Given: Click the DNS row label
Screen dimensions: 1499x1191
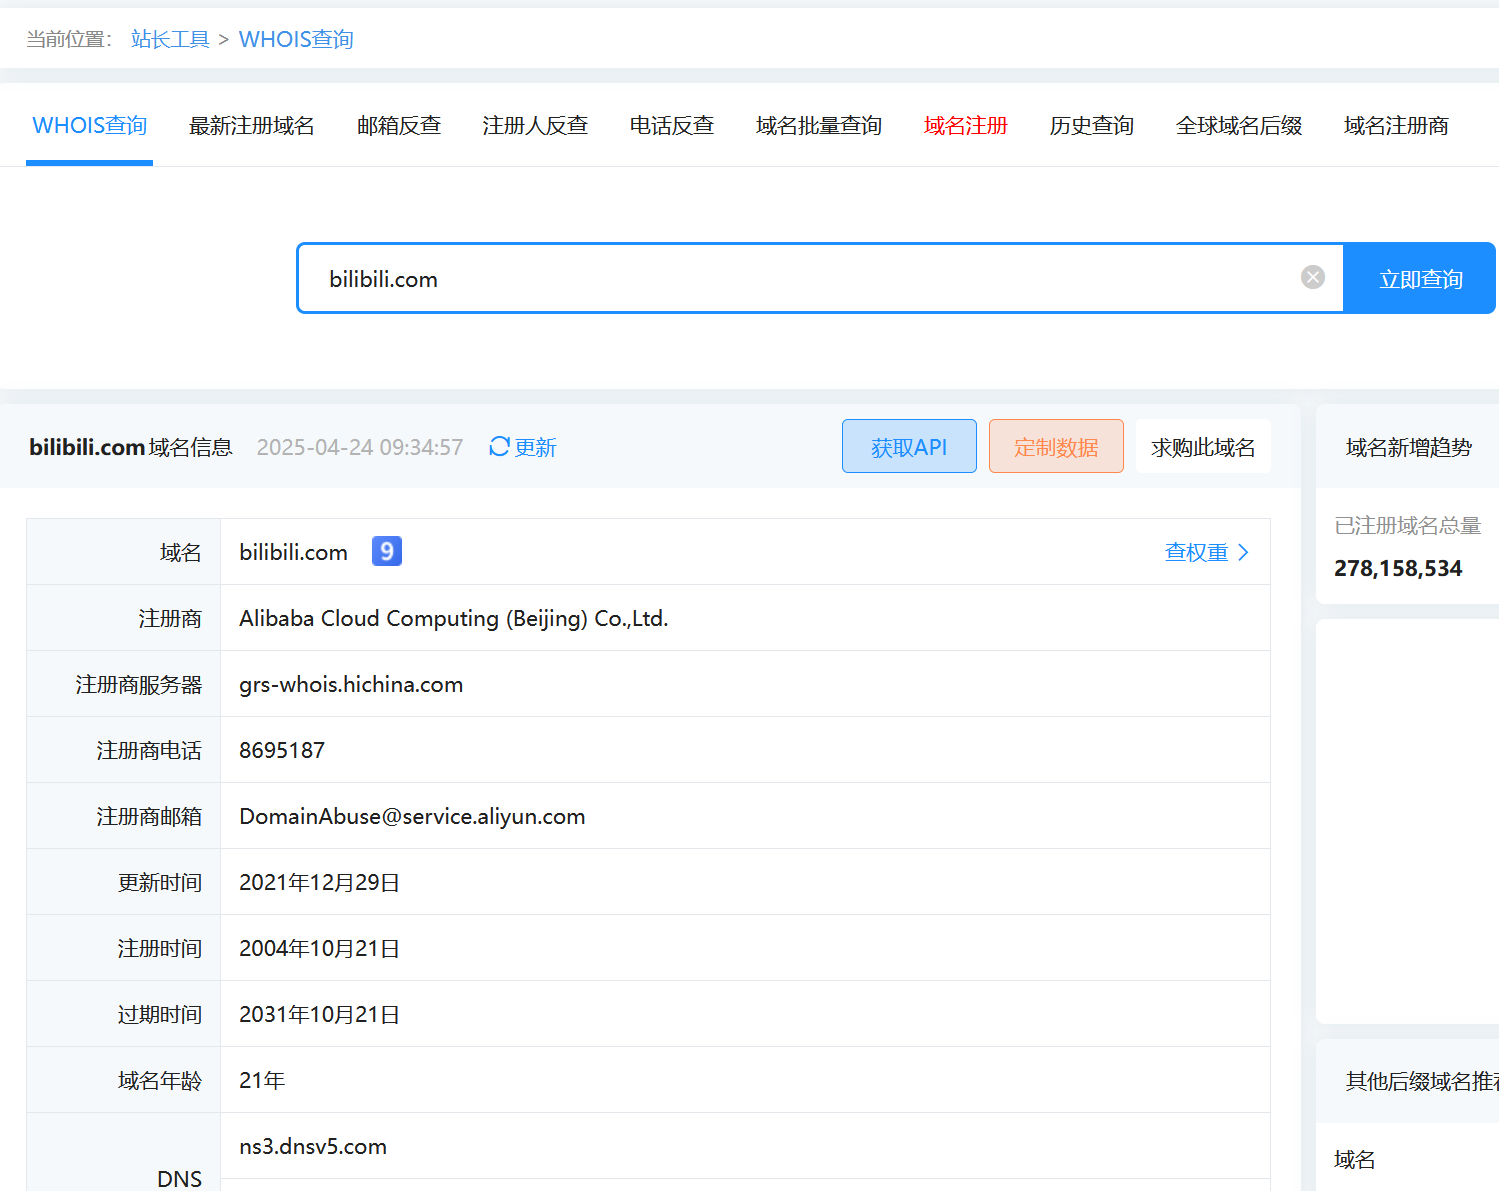Looking at the screenshot, I should pos(180,1179).
